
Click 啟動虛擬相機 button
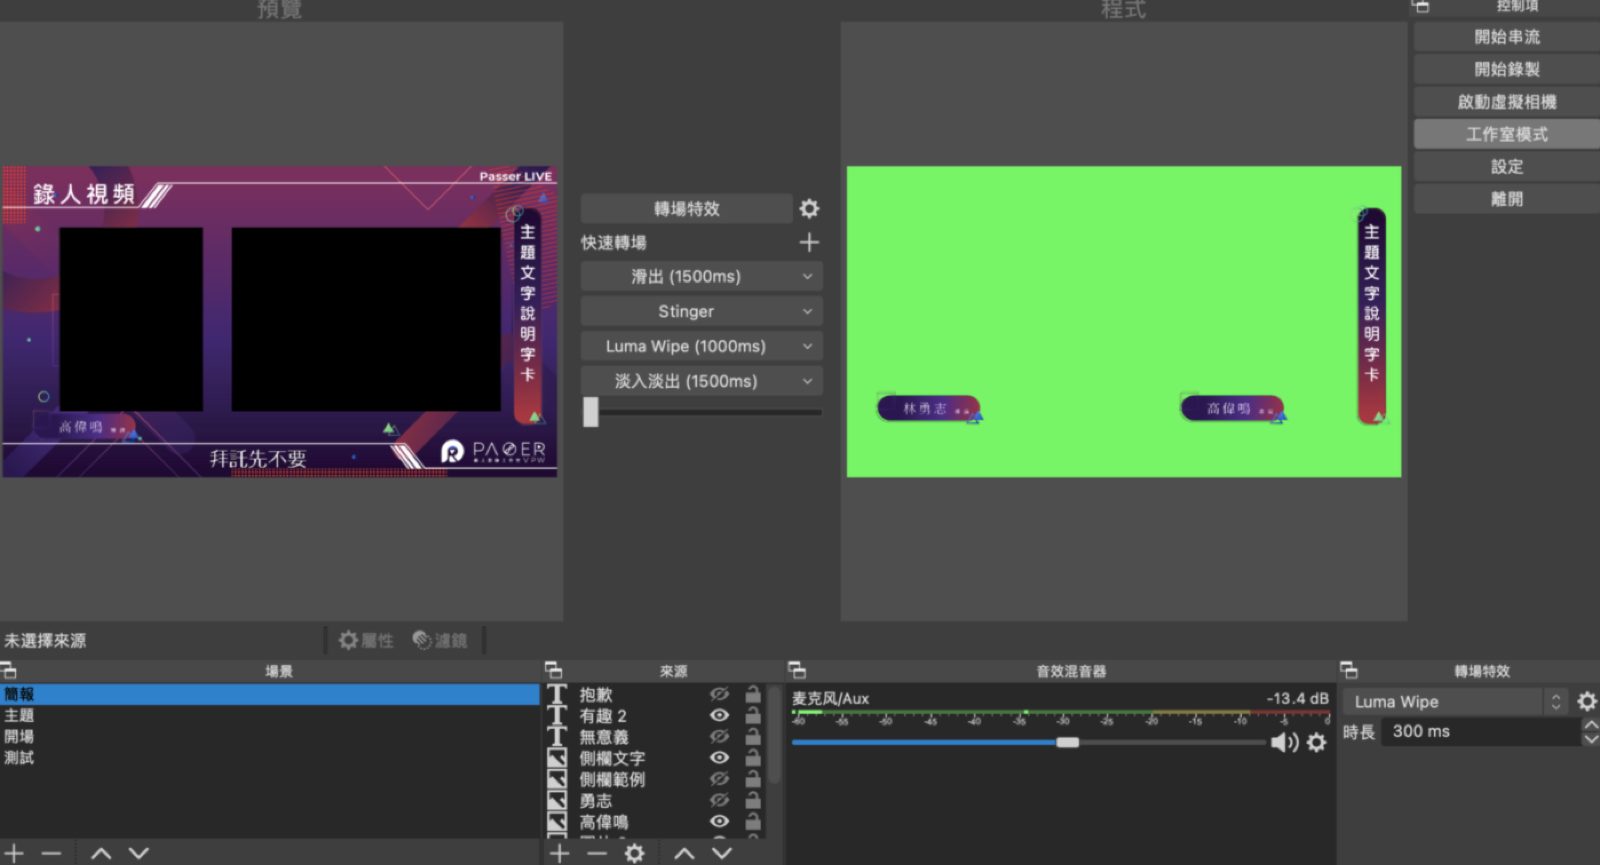click(x=1507, y=102)
